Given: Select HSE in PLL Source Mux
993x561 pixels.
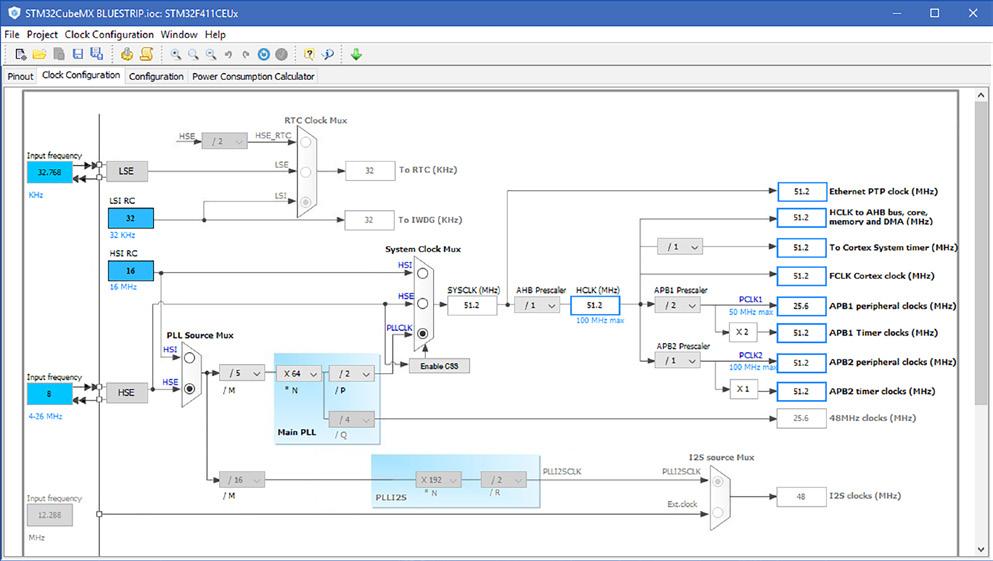Looking at the screenshot, I should (189, 389).
